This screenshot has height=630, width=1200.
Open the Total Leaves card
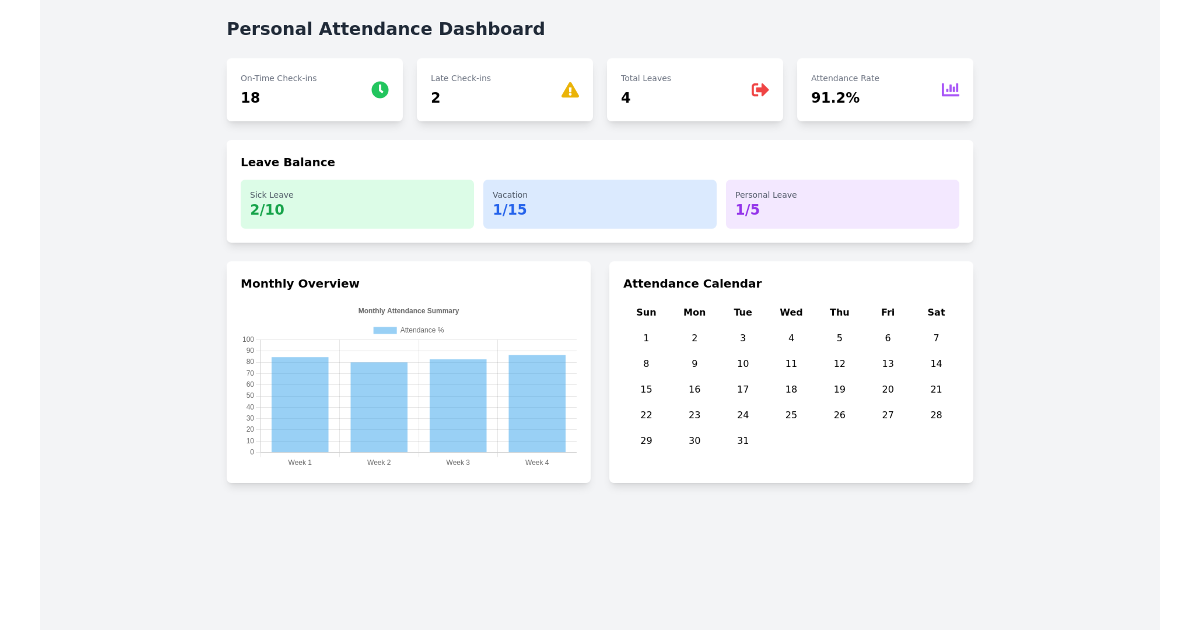pyautogui.click(x=694, y=89)
